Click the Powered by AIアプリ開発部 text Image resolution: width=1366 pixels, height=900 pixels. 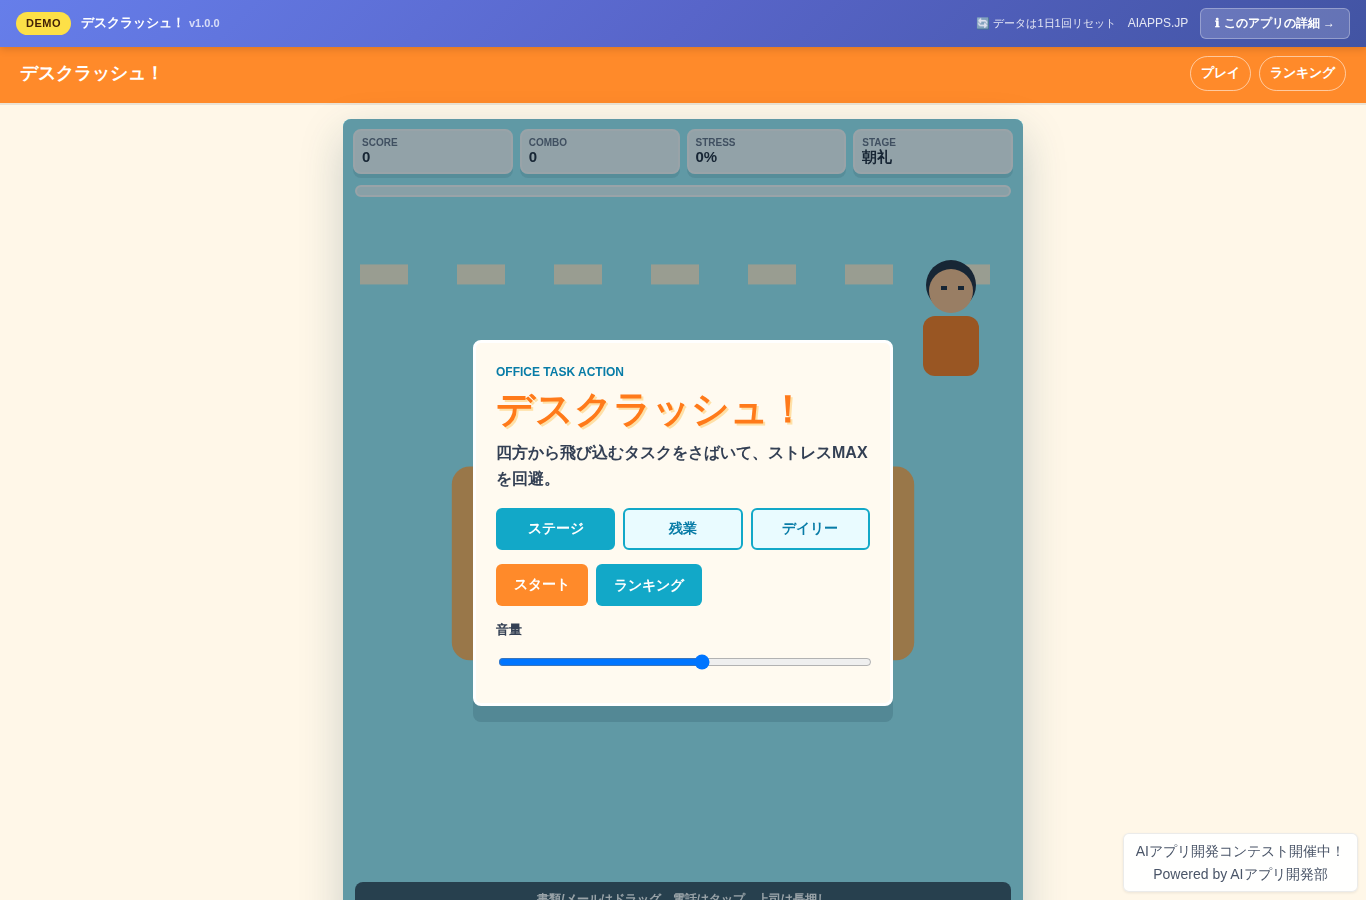coord(1240,874)
